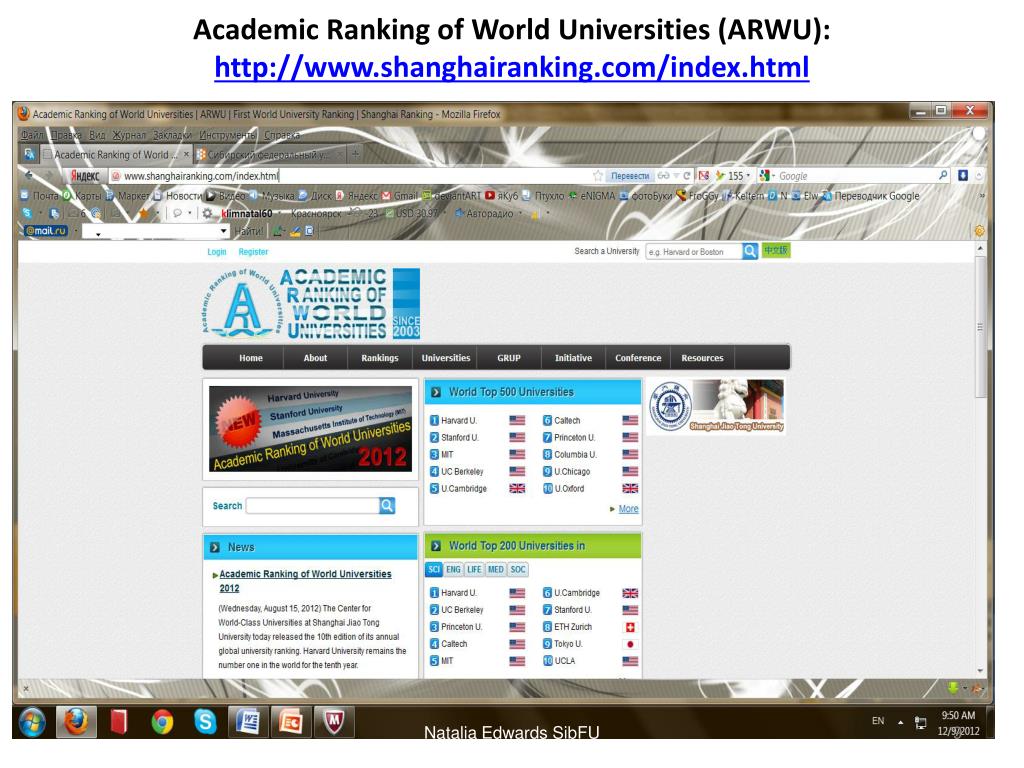Open the Закладки menu
Image resolution: width=1024 pixels, height=768 pixels.
click(x=172, y=135)
